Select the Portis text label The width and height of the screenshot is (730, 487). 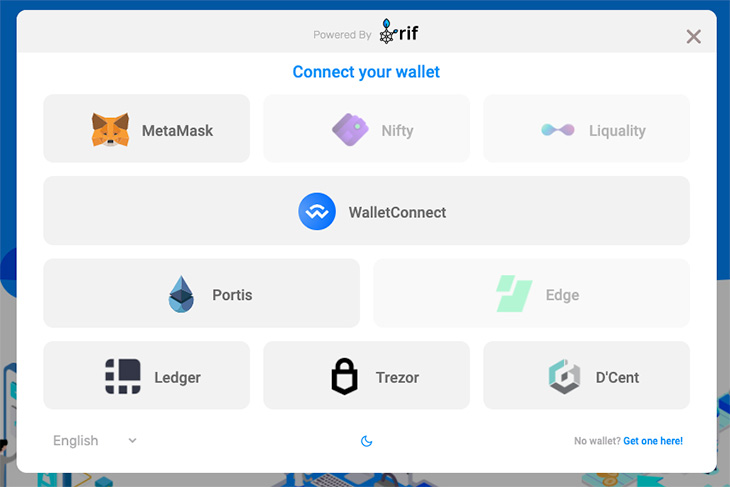pyautogui.click(x=232, y=295)
